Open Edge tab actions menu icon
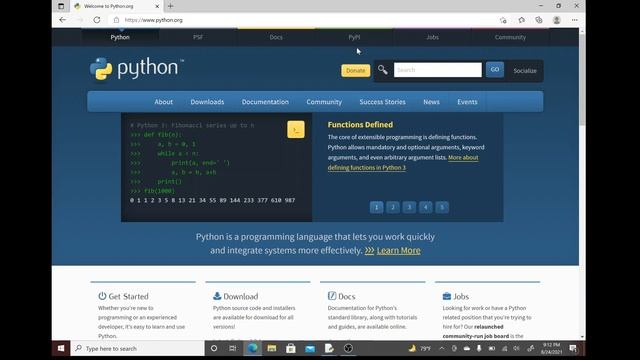This screenshot has width=640, height=360. click(61, 6)
